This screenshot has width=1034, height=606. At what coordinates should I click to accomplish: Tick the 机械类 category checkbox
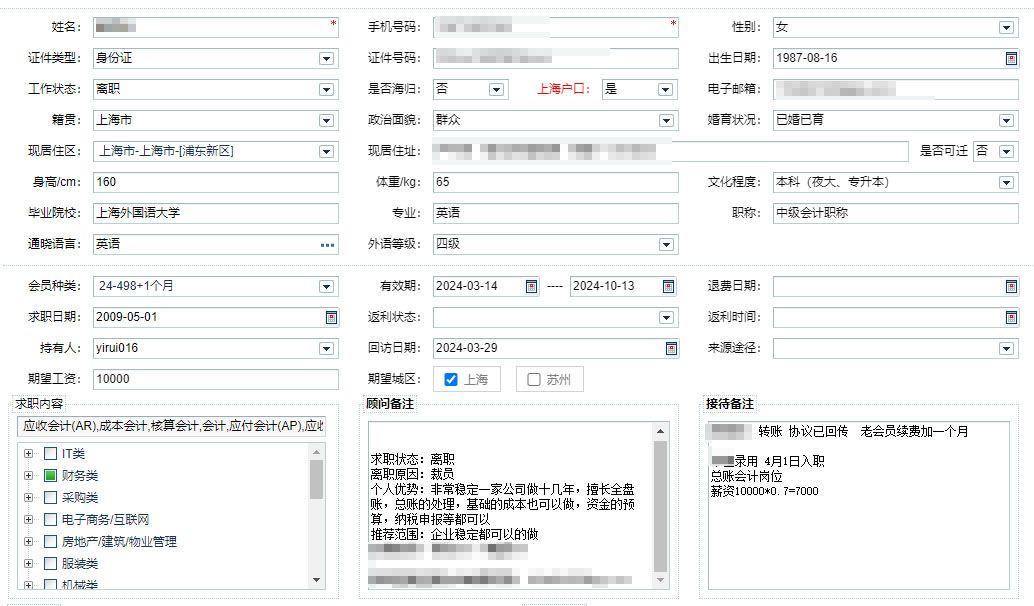(50, 584)
